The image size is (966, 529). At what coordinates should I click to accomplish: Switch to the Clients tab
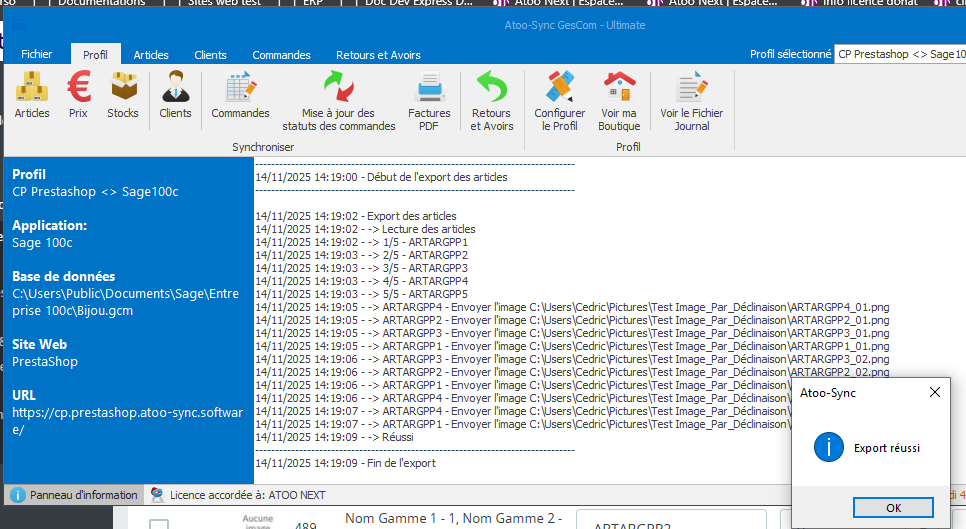coord(210,54)
